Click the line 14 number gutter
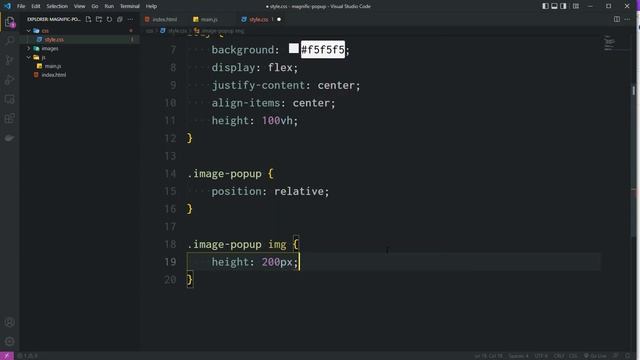The height and width of the screenshot is (360, 640). point(170,174)
